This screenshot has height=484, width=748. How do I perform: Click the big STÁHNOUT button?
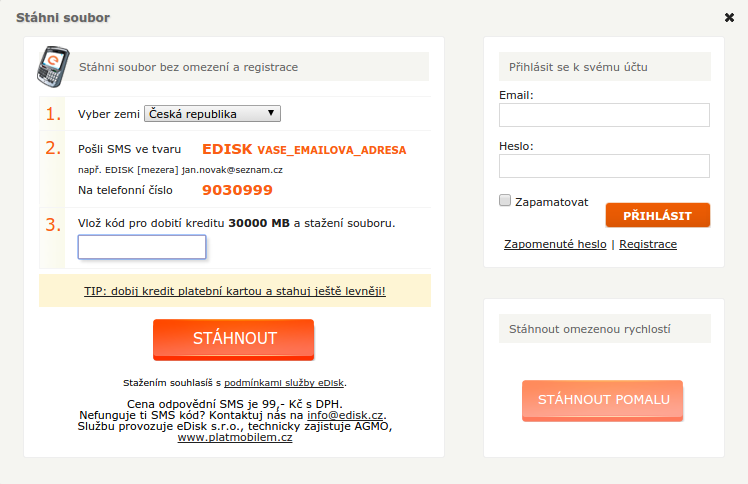tap(234, 339)
